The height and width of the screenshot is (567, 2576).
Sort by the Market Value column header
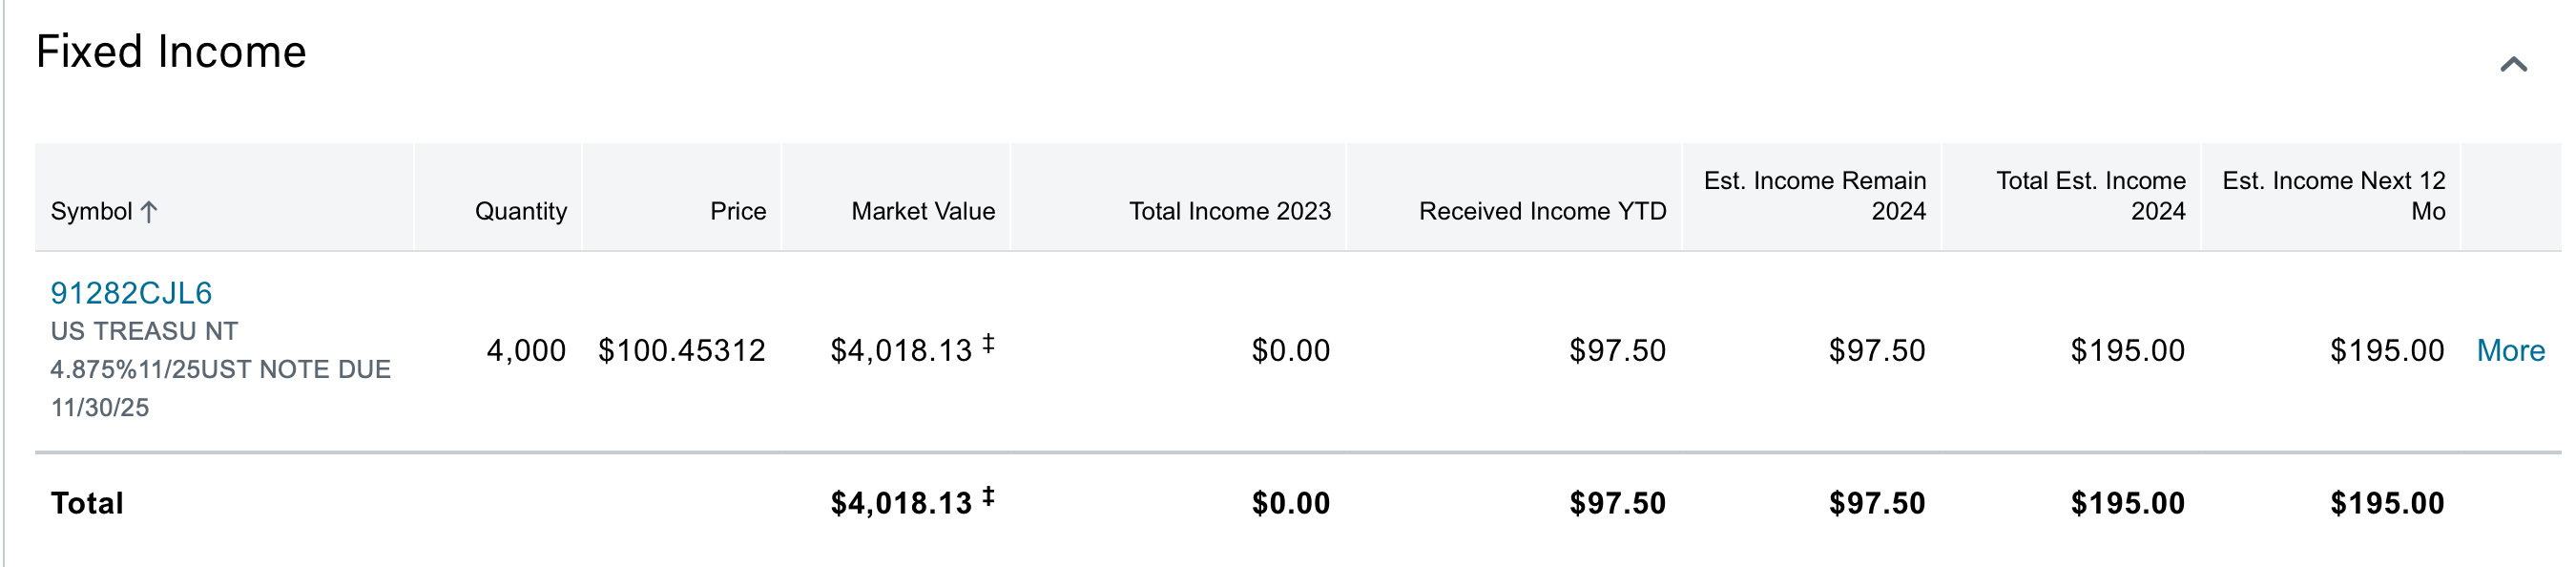(922, 211)
